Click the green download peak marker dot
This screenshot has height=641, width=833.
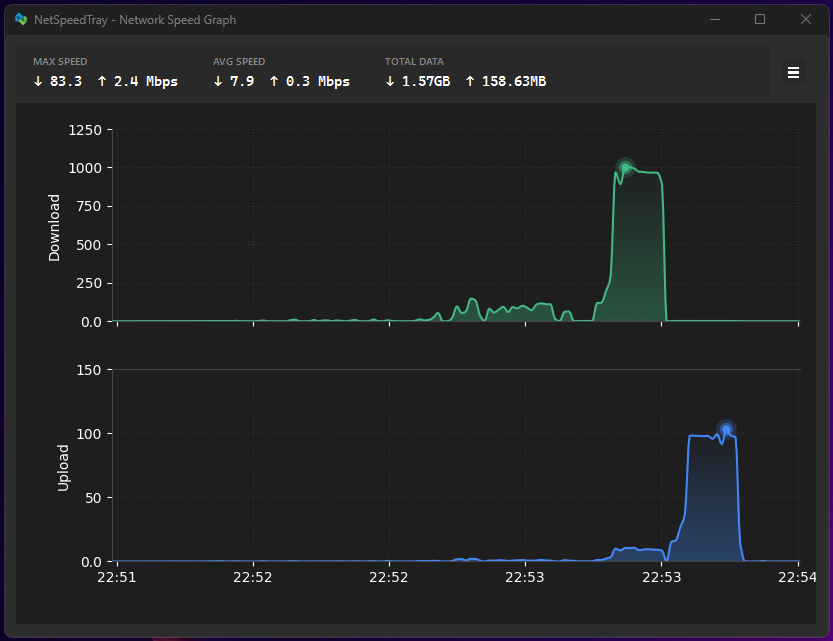625,168
